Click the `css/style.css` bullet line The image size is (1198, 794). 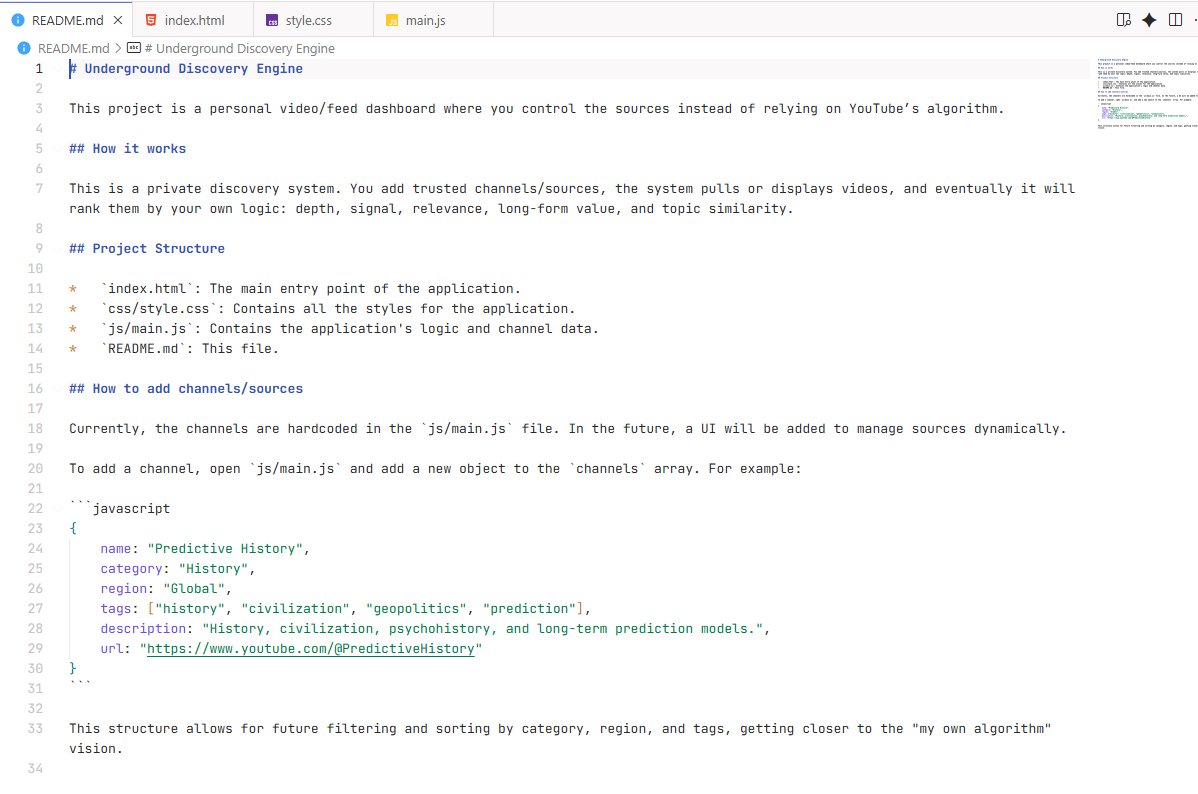click(x=322, y=309)
